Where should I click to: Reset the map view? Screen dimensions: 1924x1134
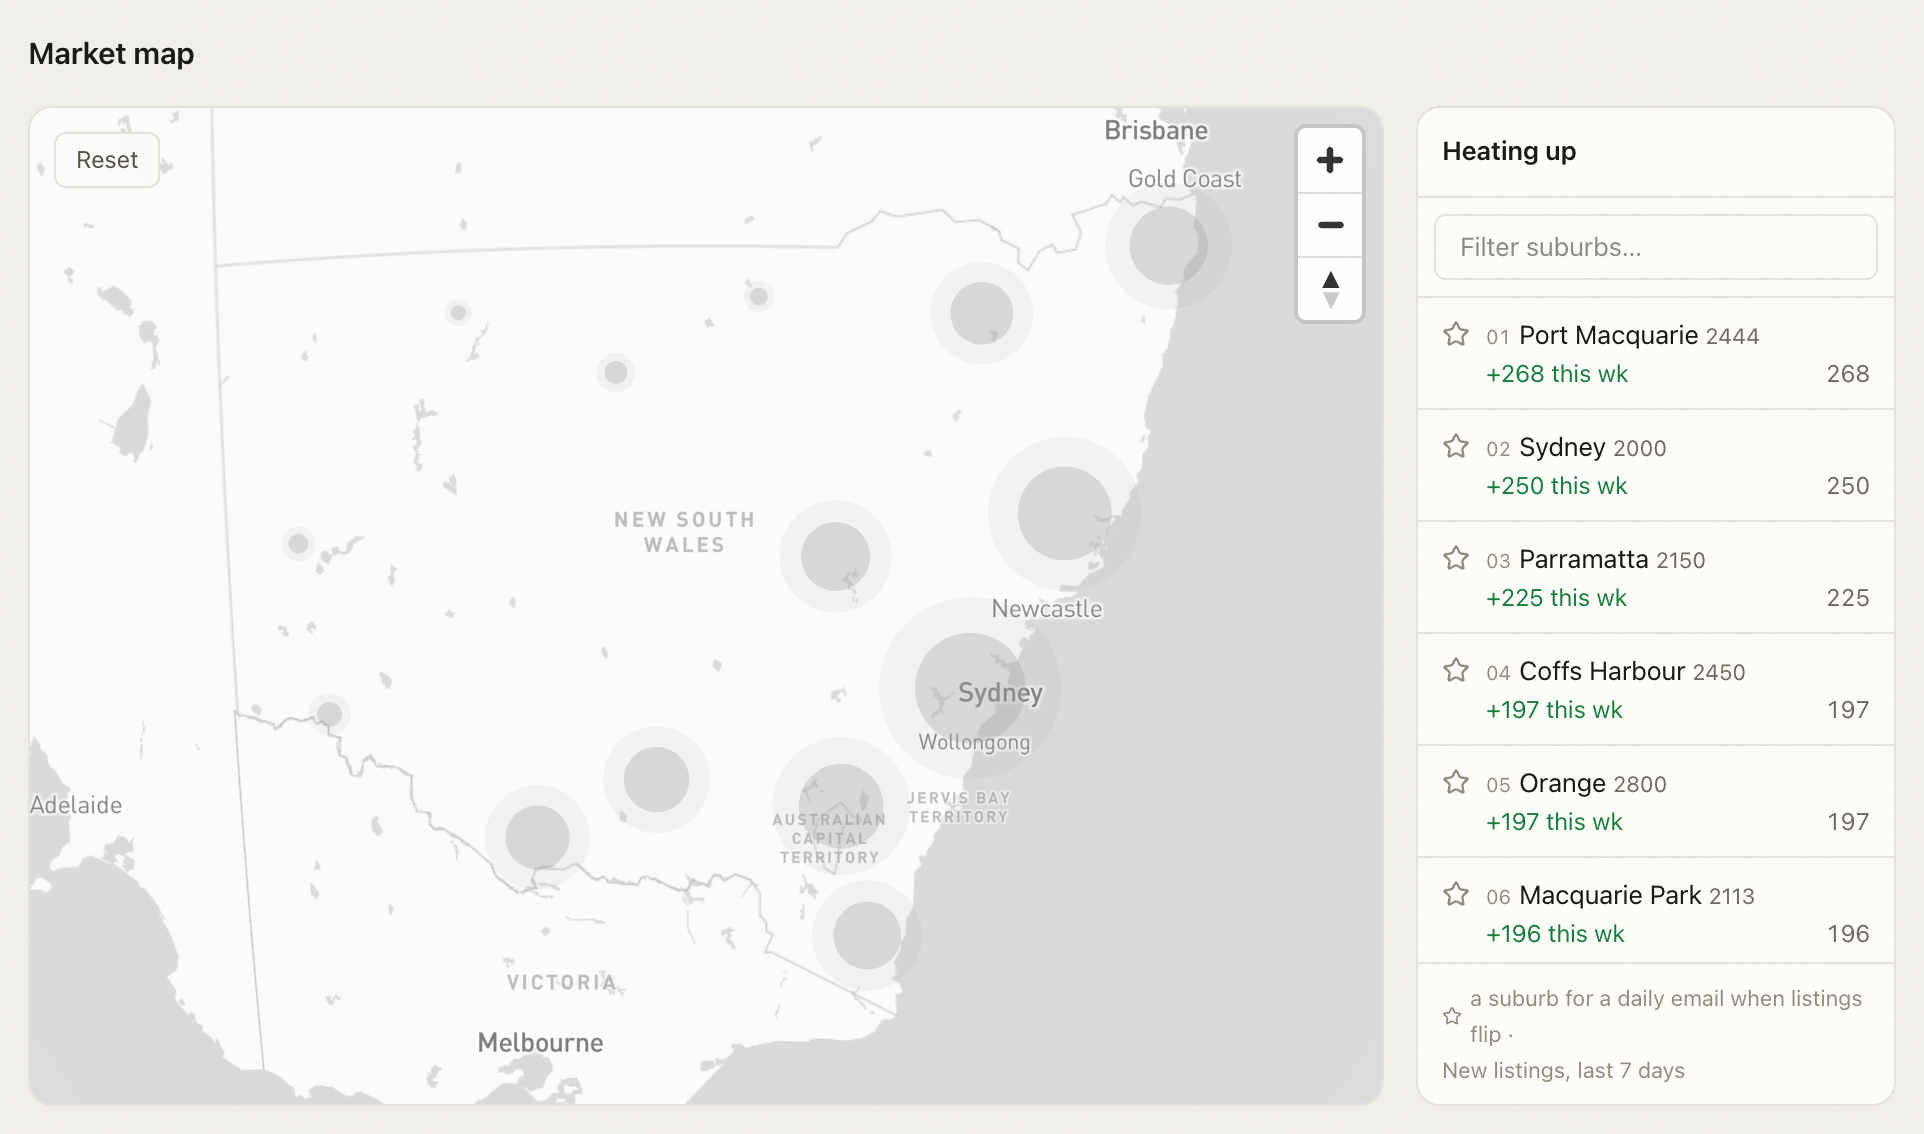107,160
